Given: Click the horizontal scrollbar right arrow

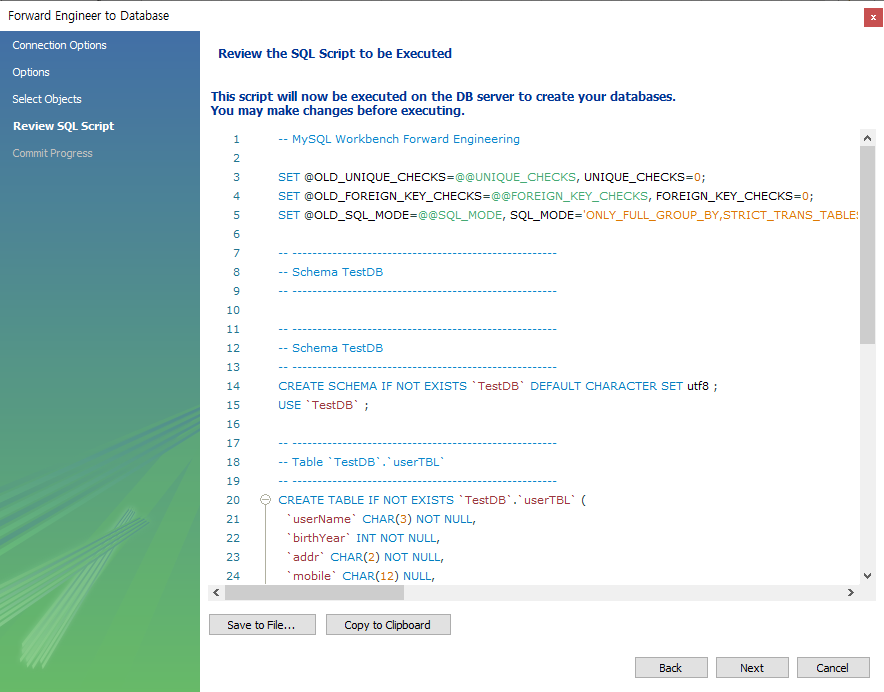Looking at the screenshot, I should click(x=851, y=592).
